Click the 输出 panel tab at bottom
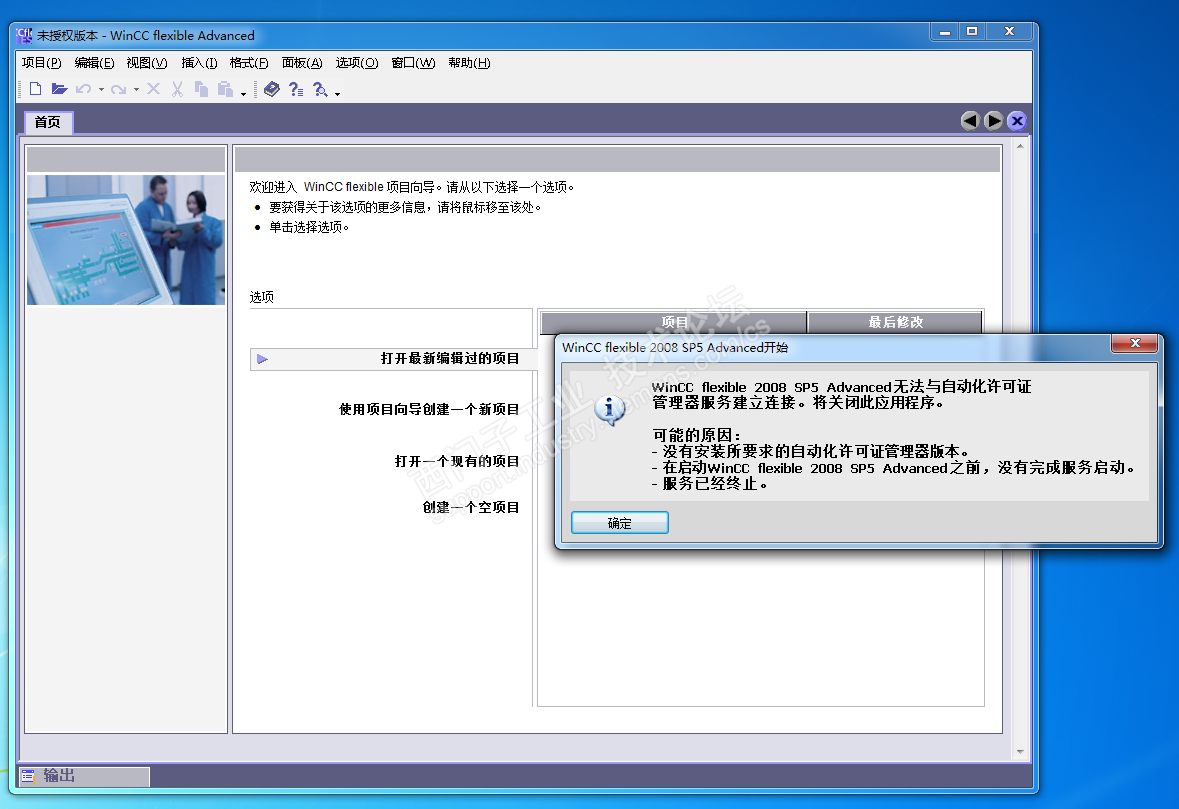 point(84,776)
